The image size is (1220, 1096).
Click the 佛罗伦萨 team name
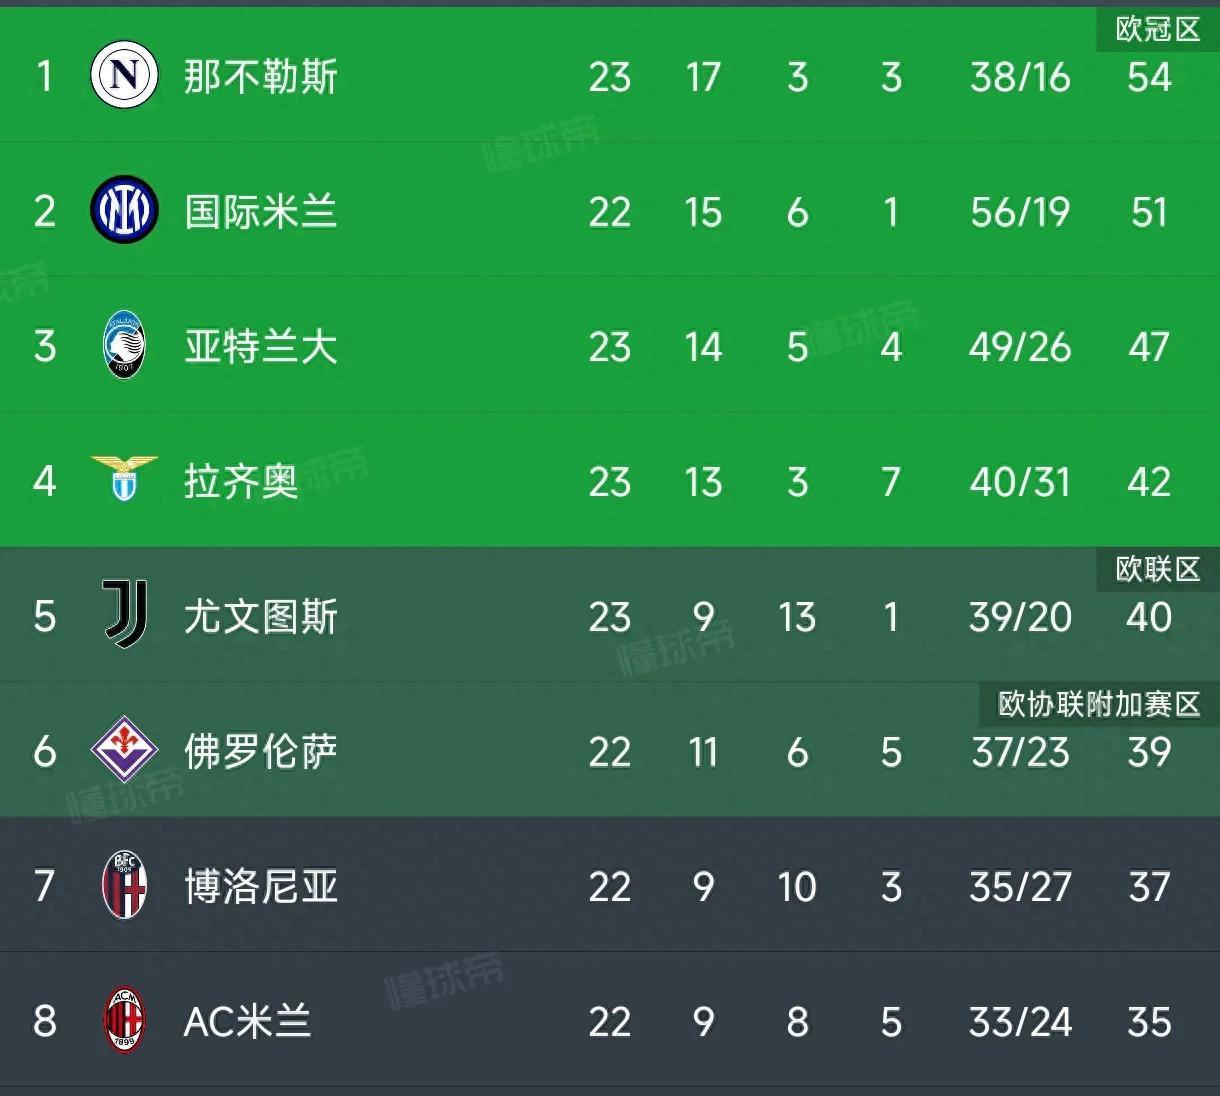(x=260, y=752)
